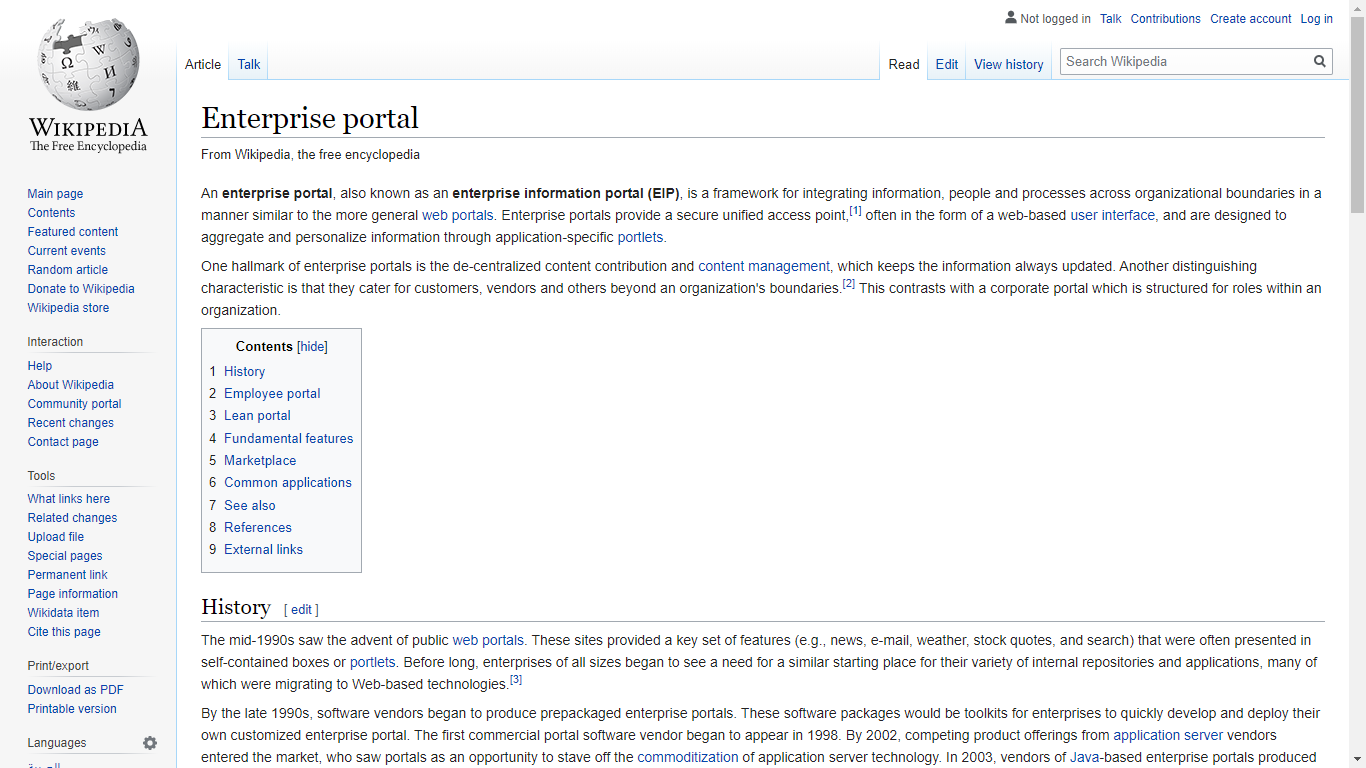This screenshot has height=768, width=1366.
Task: Jump to History section from Contents
Action: click(x=244, y=371)
